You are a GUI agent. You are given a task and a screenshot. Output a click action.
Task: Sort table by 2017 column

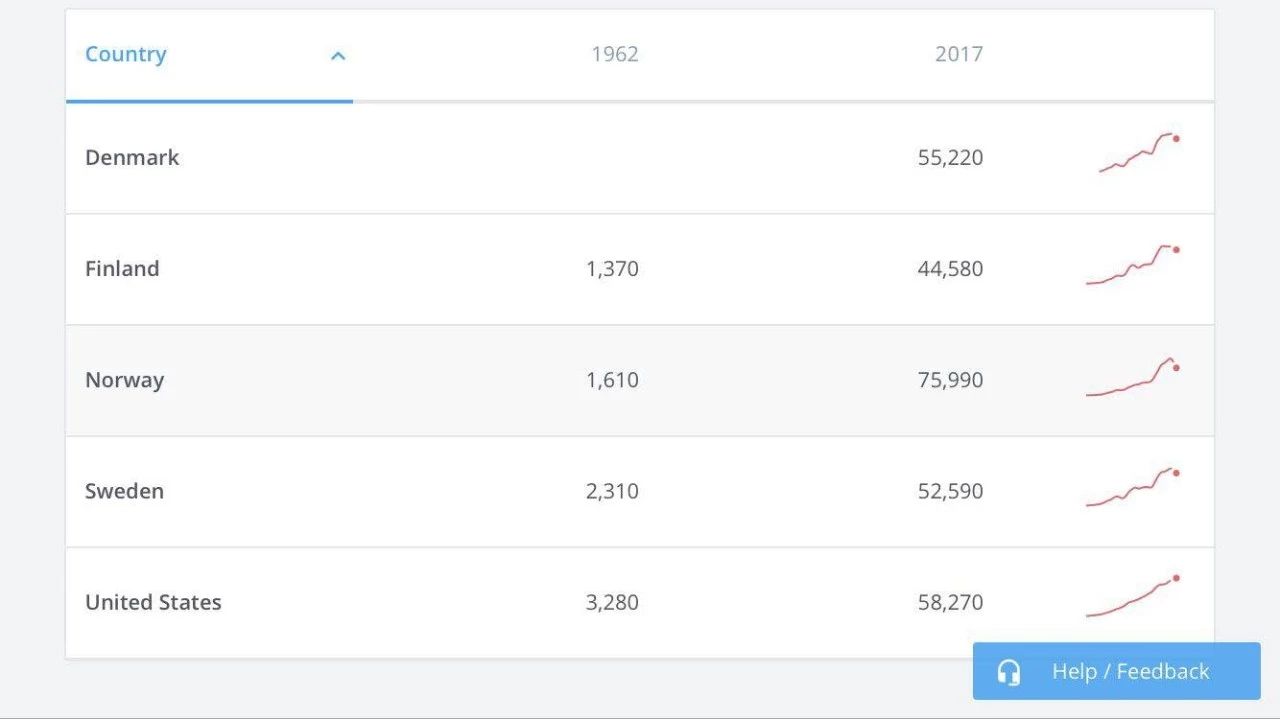click(958, 55)
